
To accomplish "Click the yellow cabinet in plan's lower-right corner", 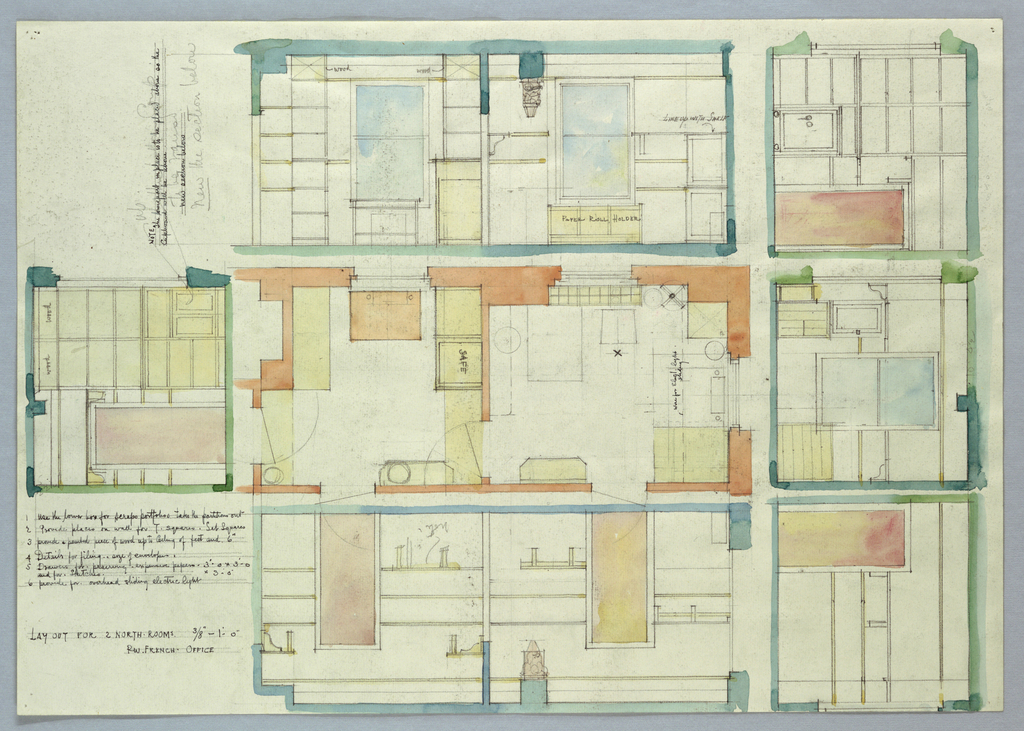I will [690, 455].
